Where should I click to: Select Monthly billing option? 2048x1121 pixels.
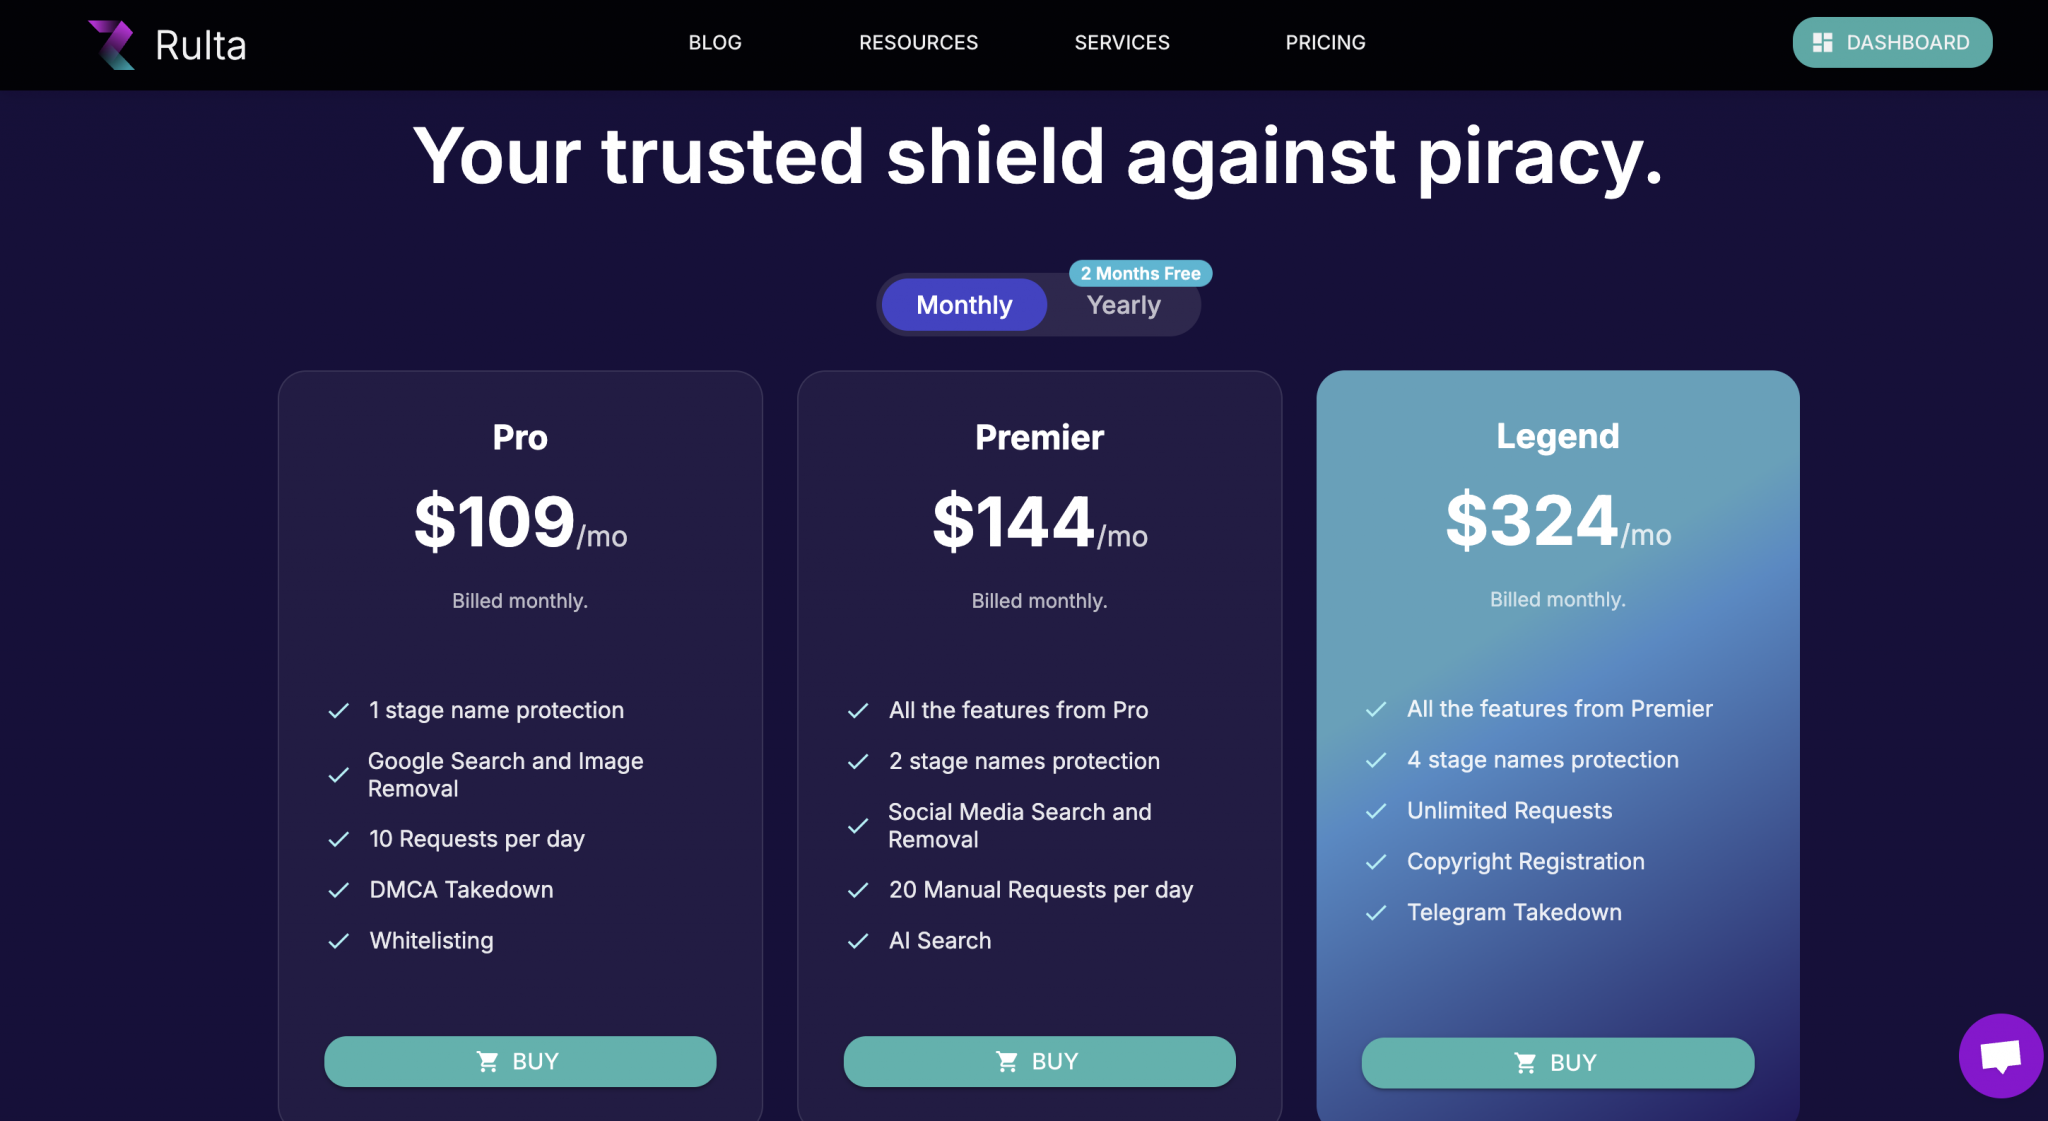click(x=964, y=305)
